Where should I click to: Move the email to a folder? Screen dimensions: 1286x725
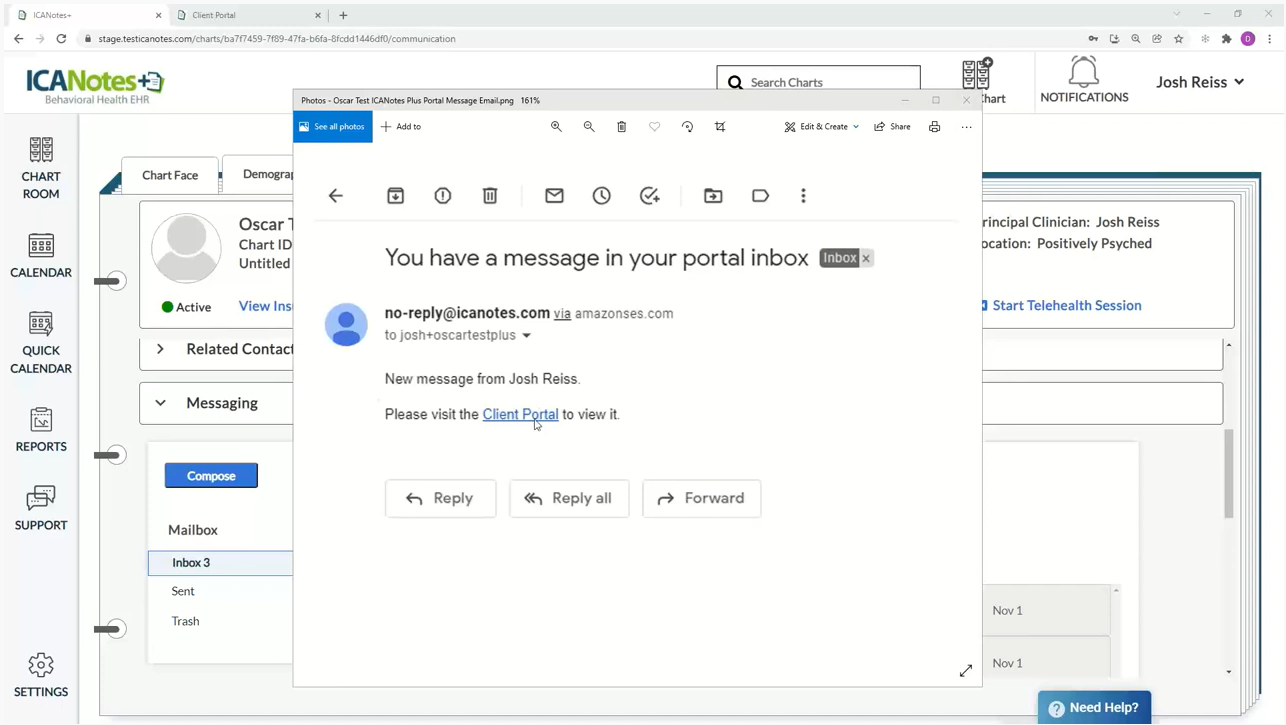[713, 196]
